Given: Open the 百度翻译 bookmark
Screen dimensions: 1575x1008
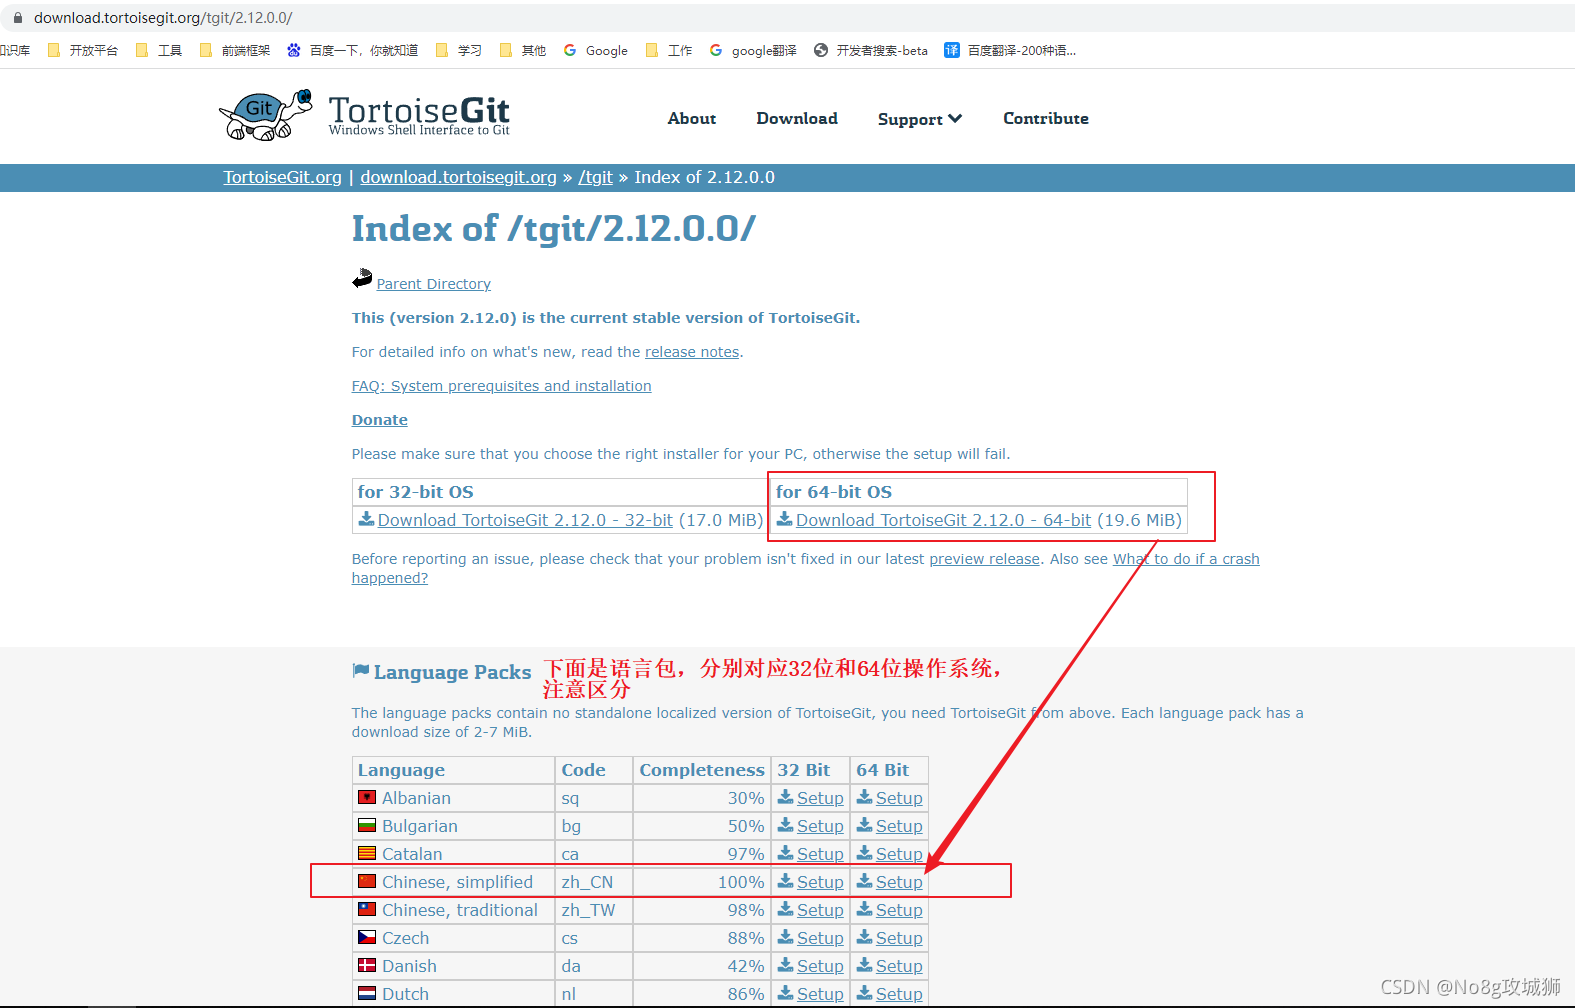Looking at the screenshot, I should (x=1011, y=50).
